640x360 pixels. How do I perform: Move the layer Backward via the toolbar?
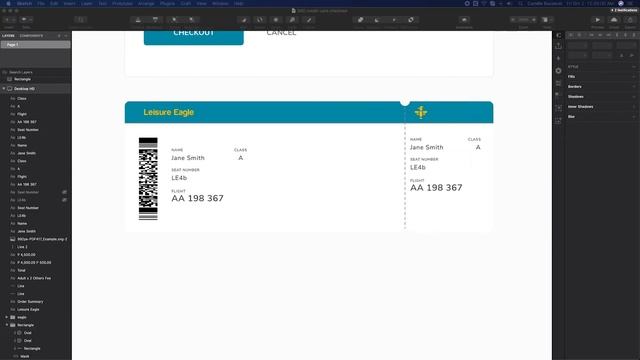(155, 20)
